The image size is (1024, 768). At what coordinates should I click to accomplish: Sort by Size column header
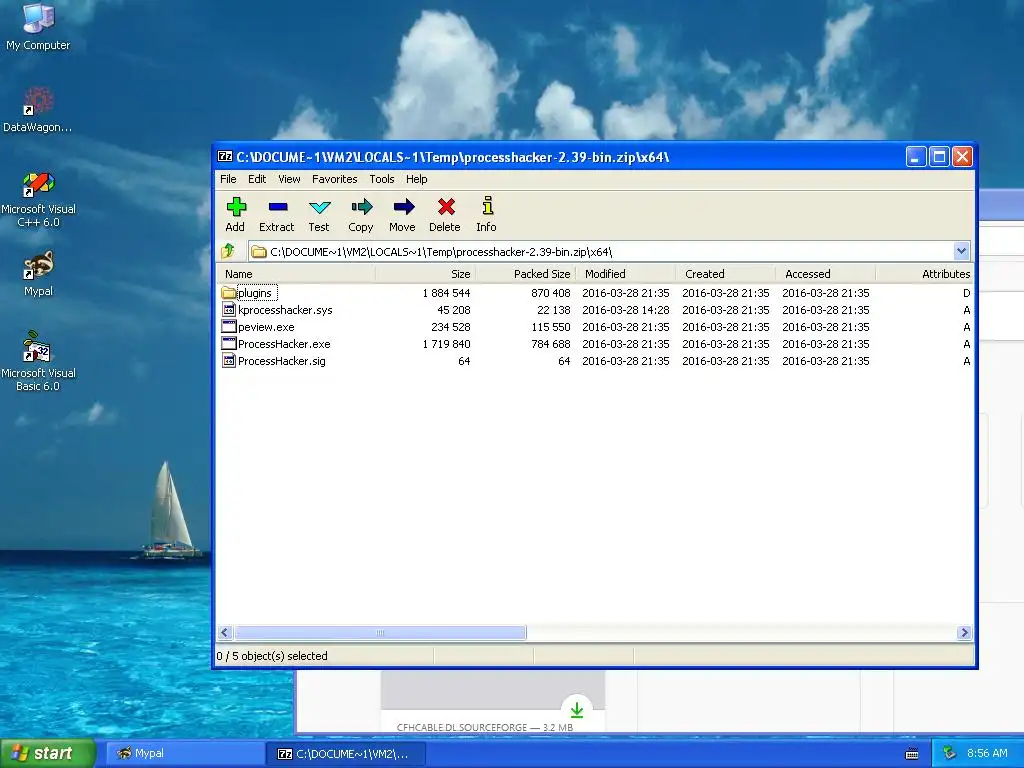click(x=425, y=274)
